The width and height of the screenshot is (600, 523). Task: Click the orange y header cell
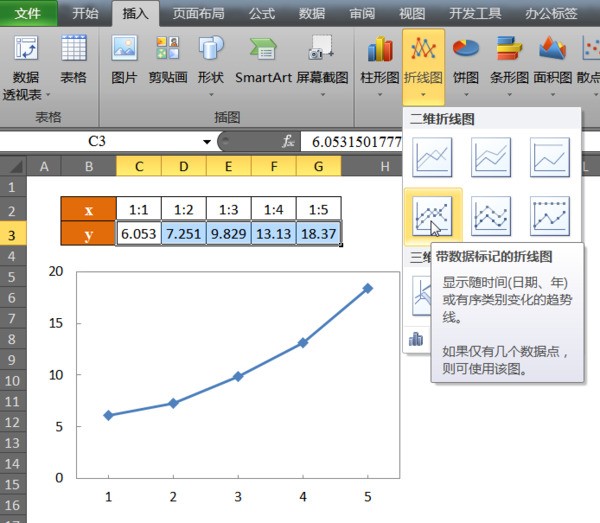(x=88, y=233)
